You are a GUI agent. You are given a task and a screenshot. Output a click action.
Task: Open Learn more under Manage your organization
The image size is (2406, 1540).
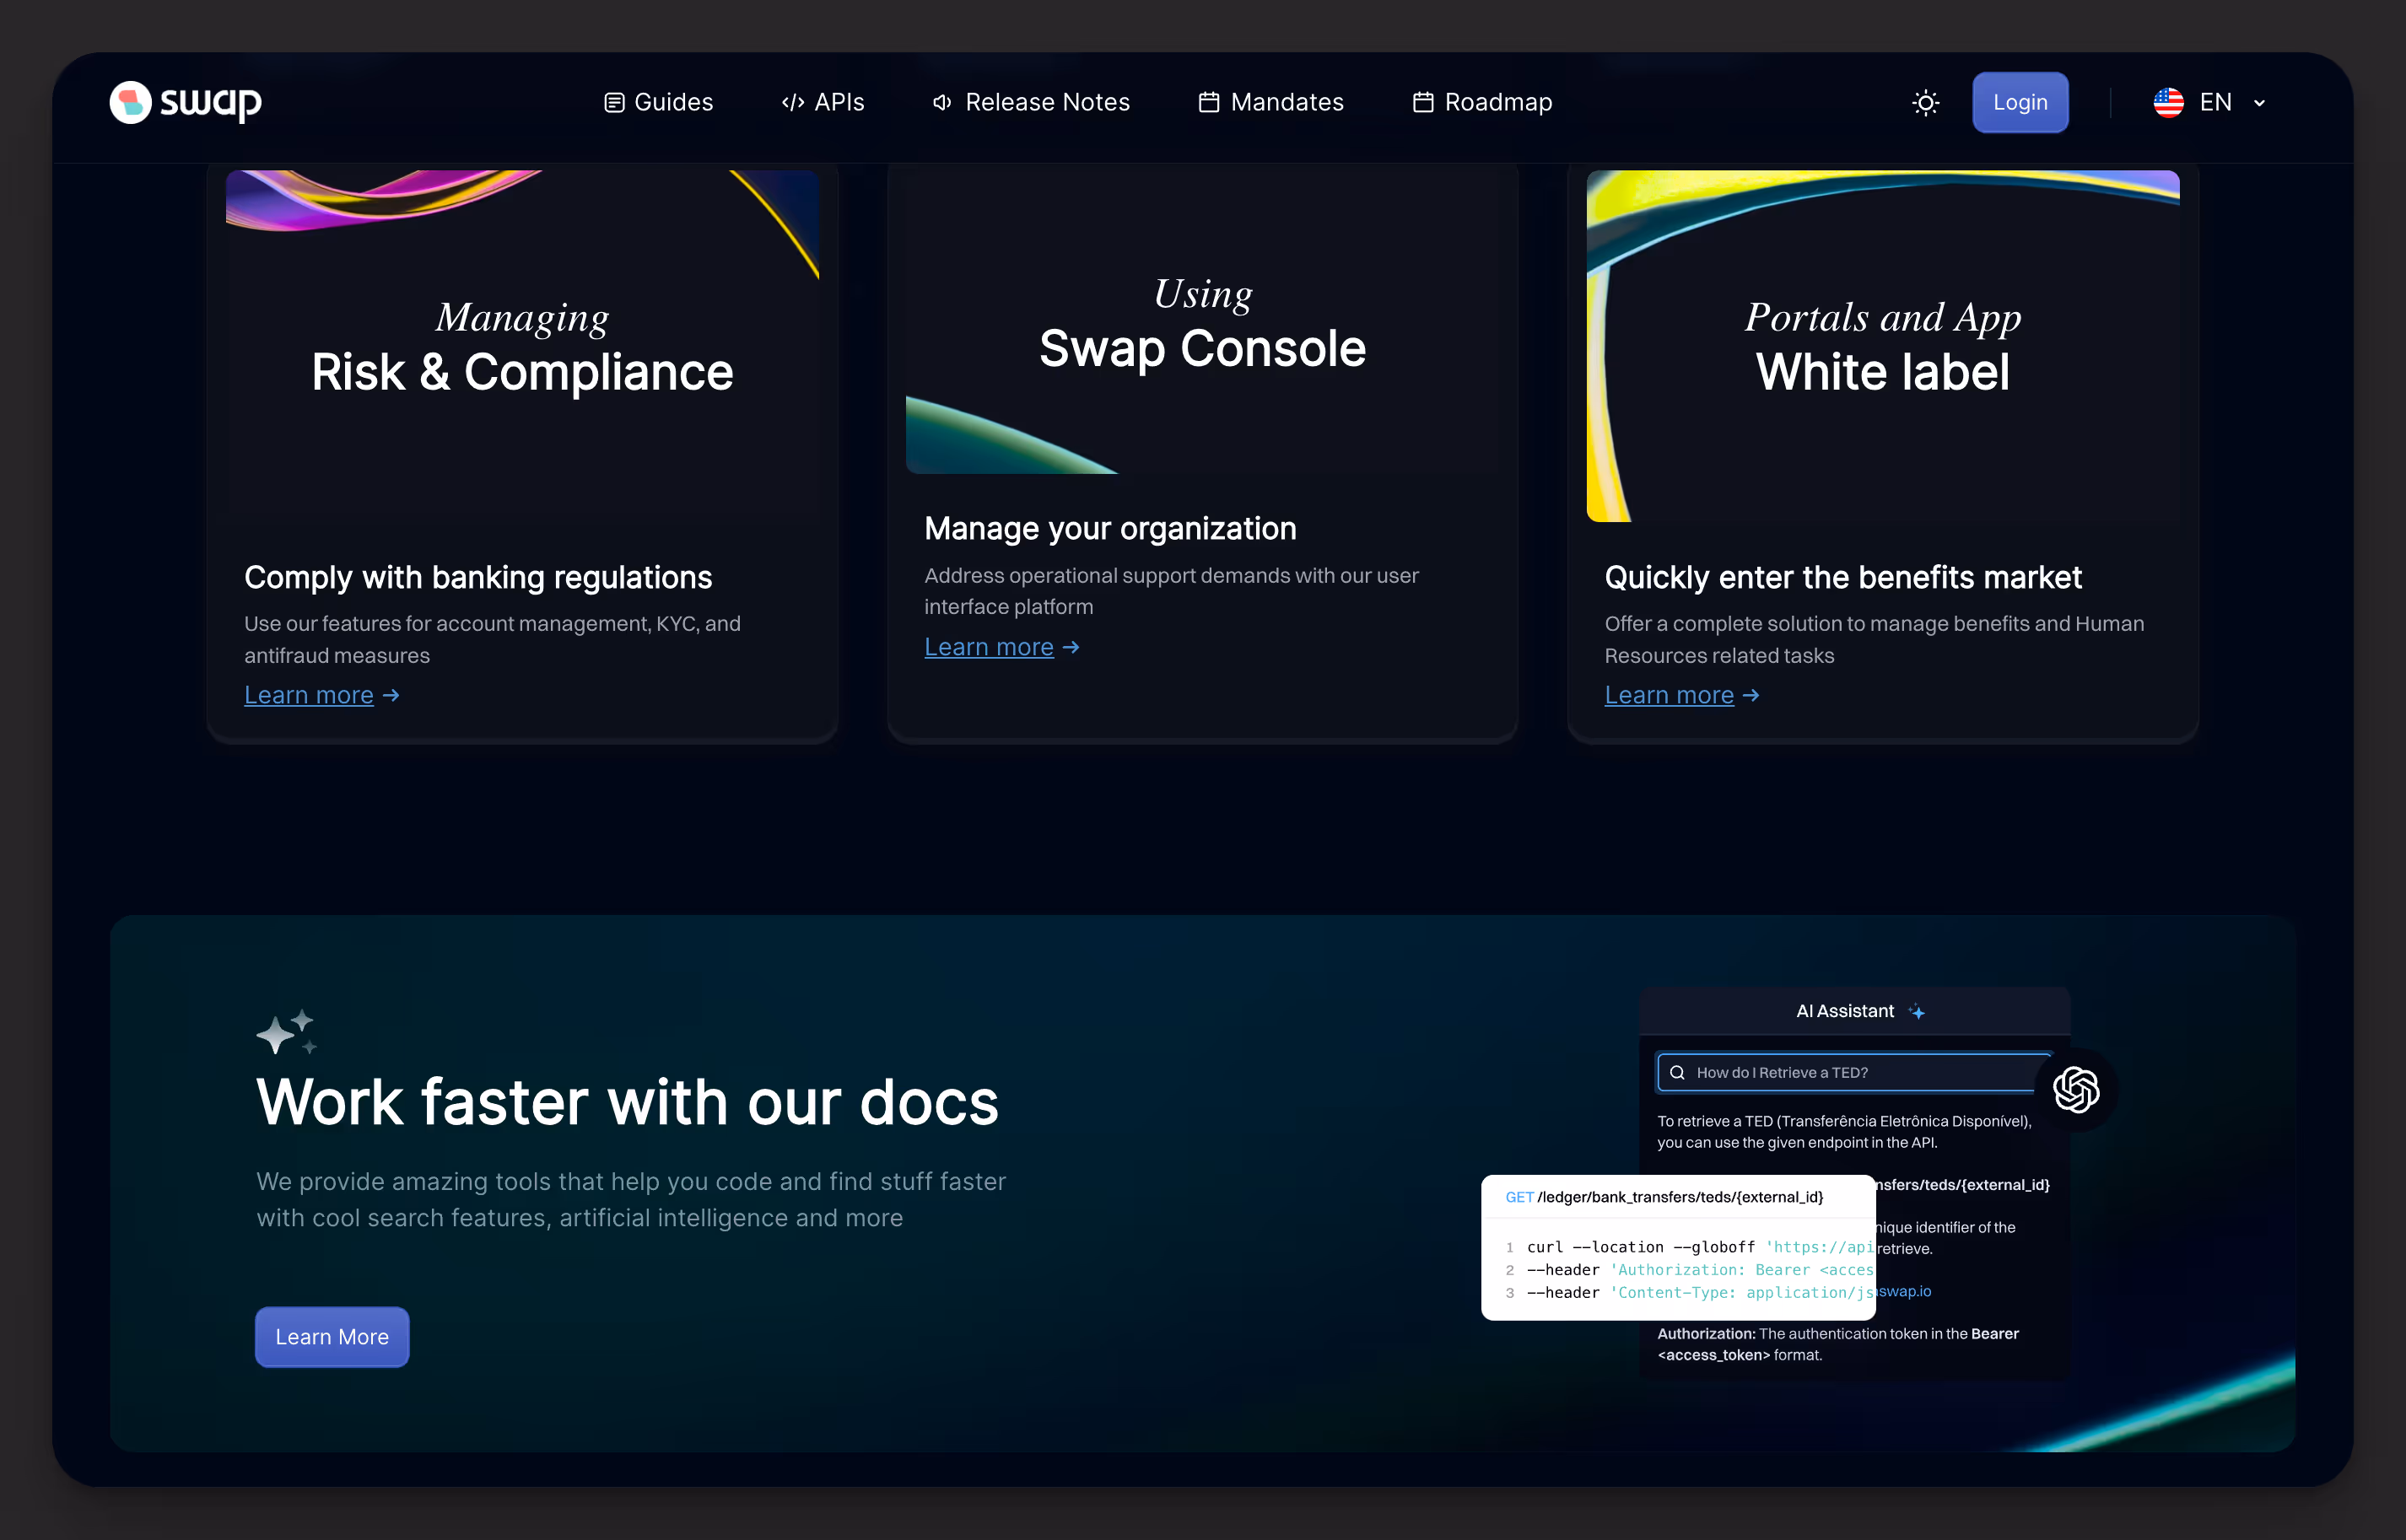(x=989, y=647)
